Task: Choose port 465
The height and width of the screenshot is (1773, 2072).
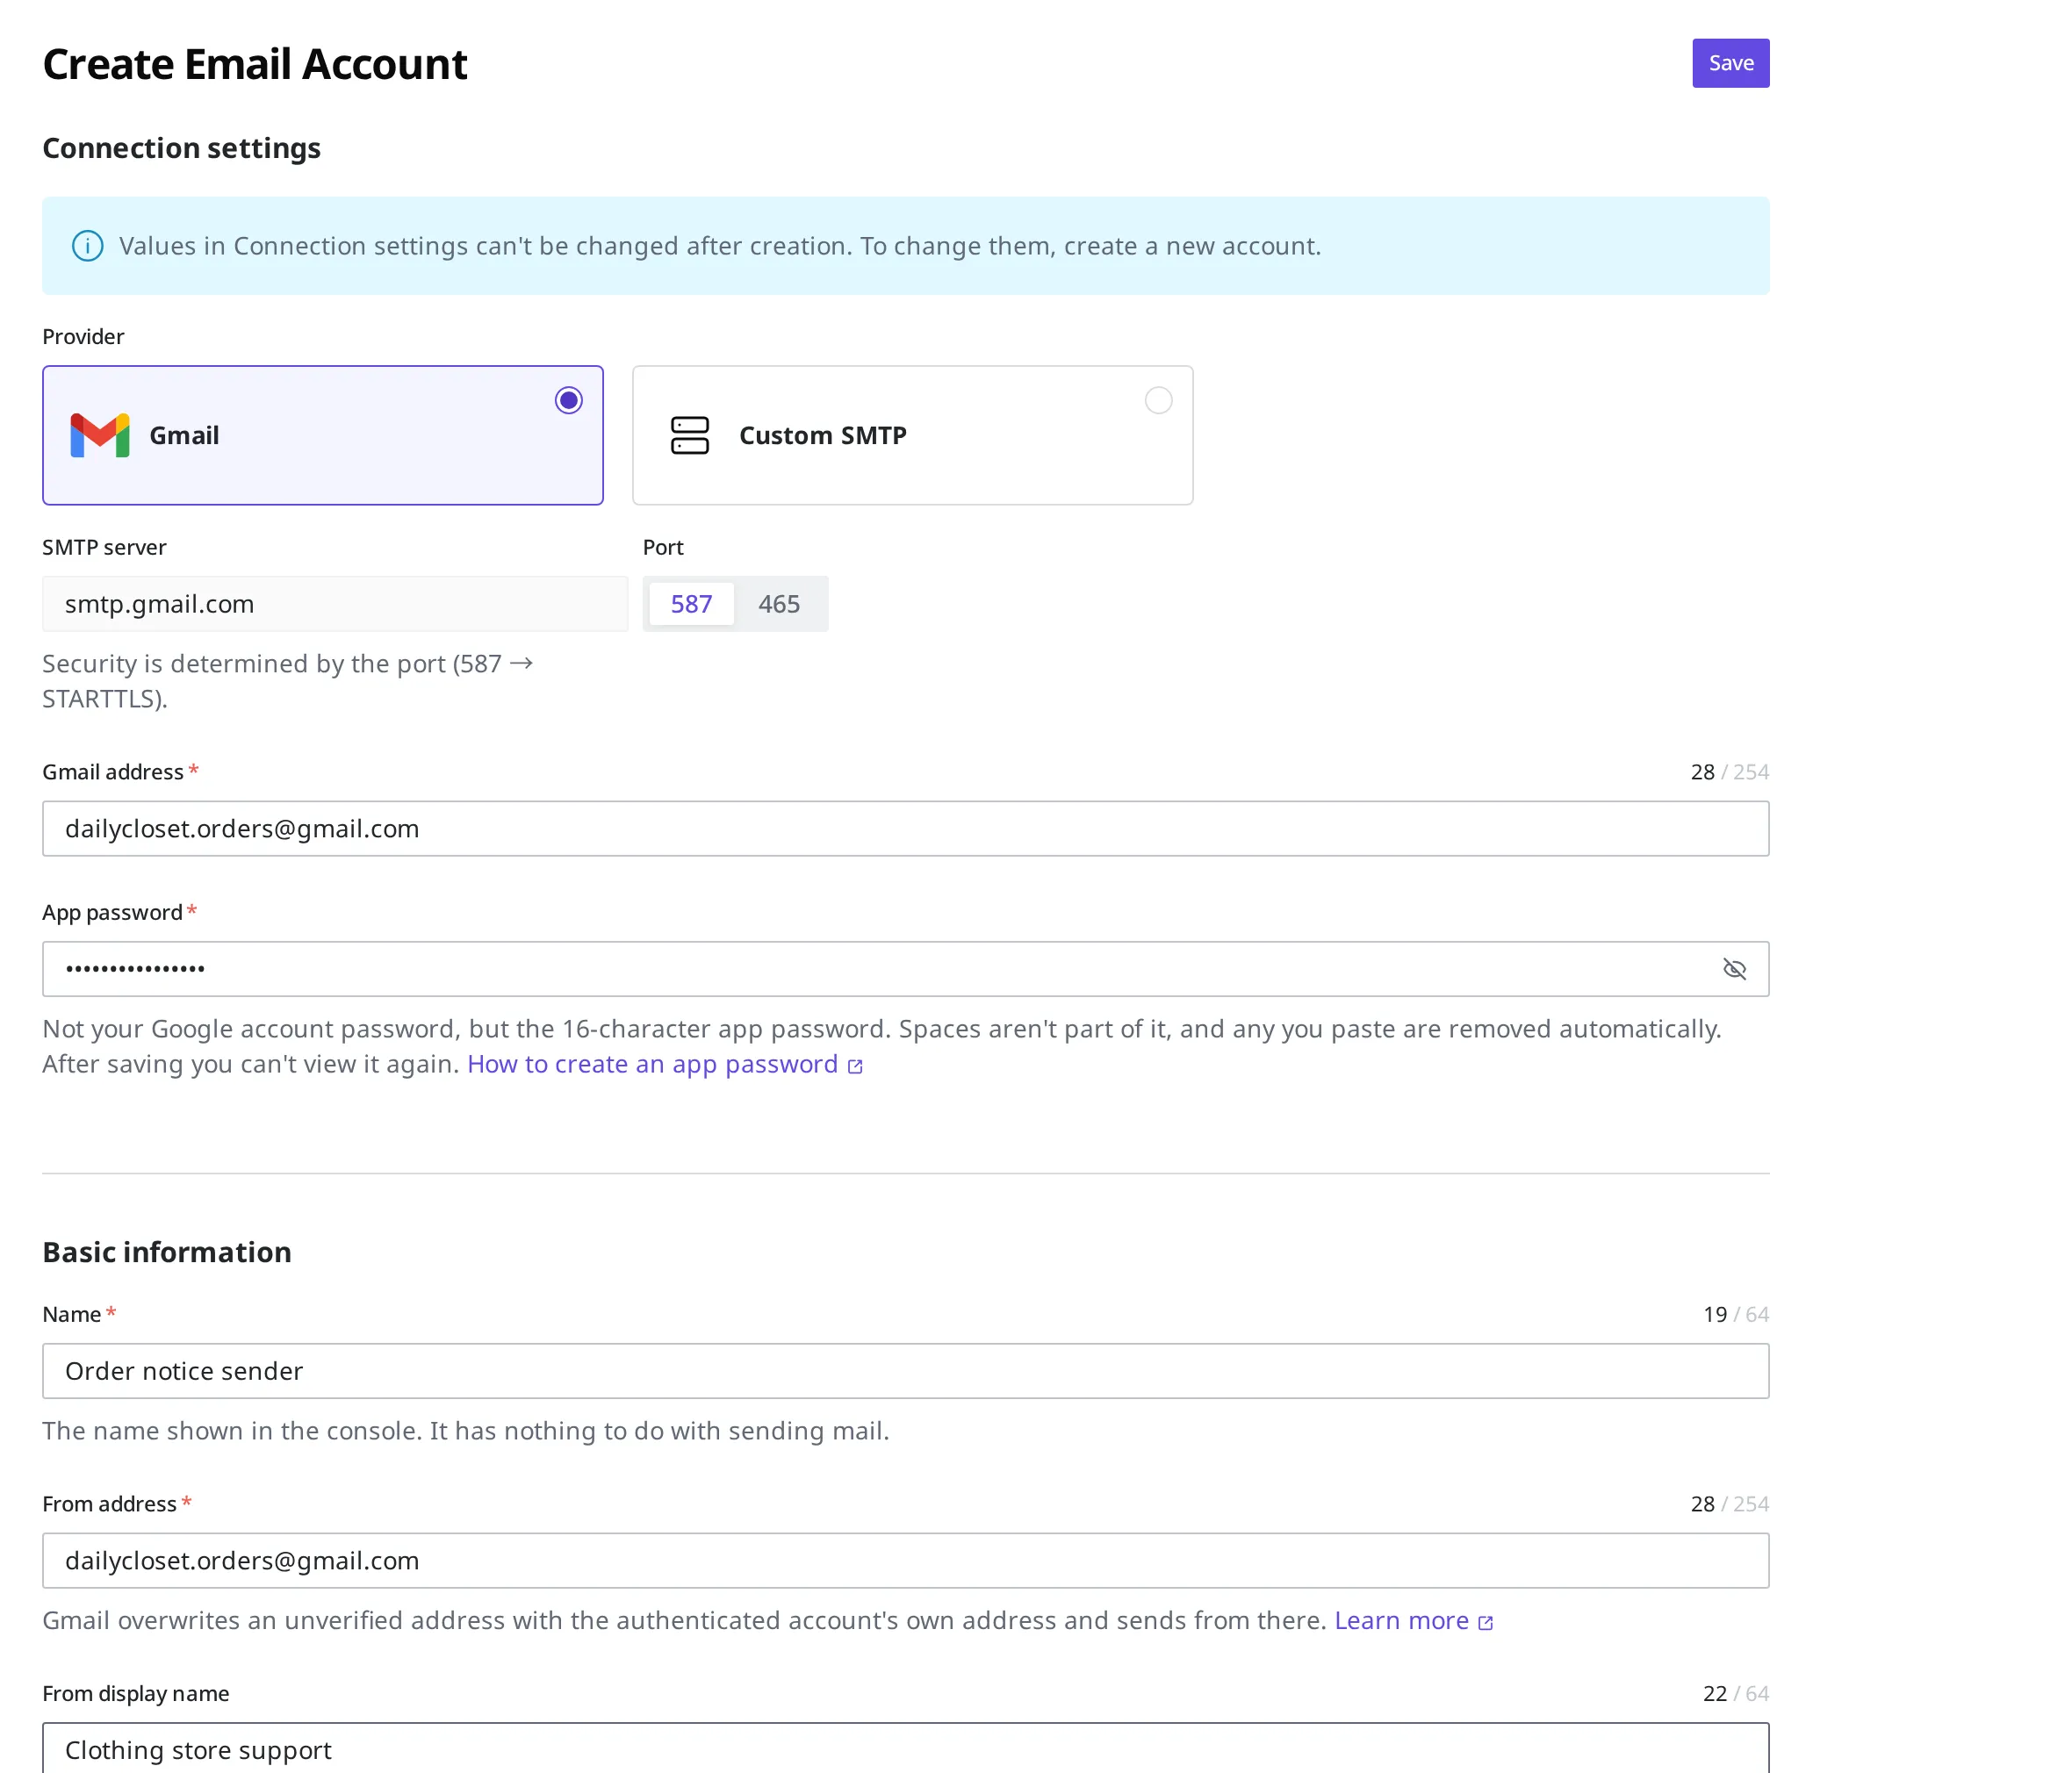Action: click(x=779, y=604)
